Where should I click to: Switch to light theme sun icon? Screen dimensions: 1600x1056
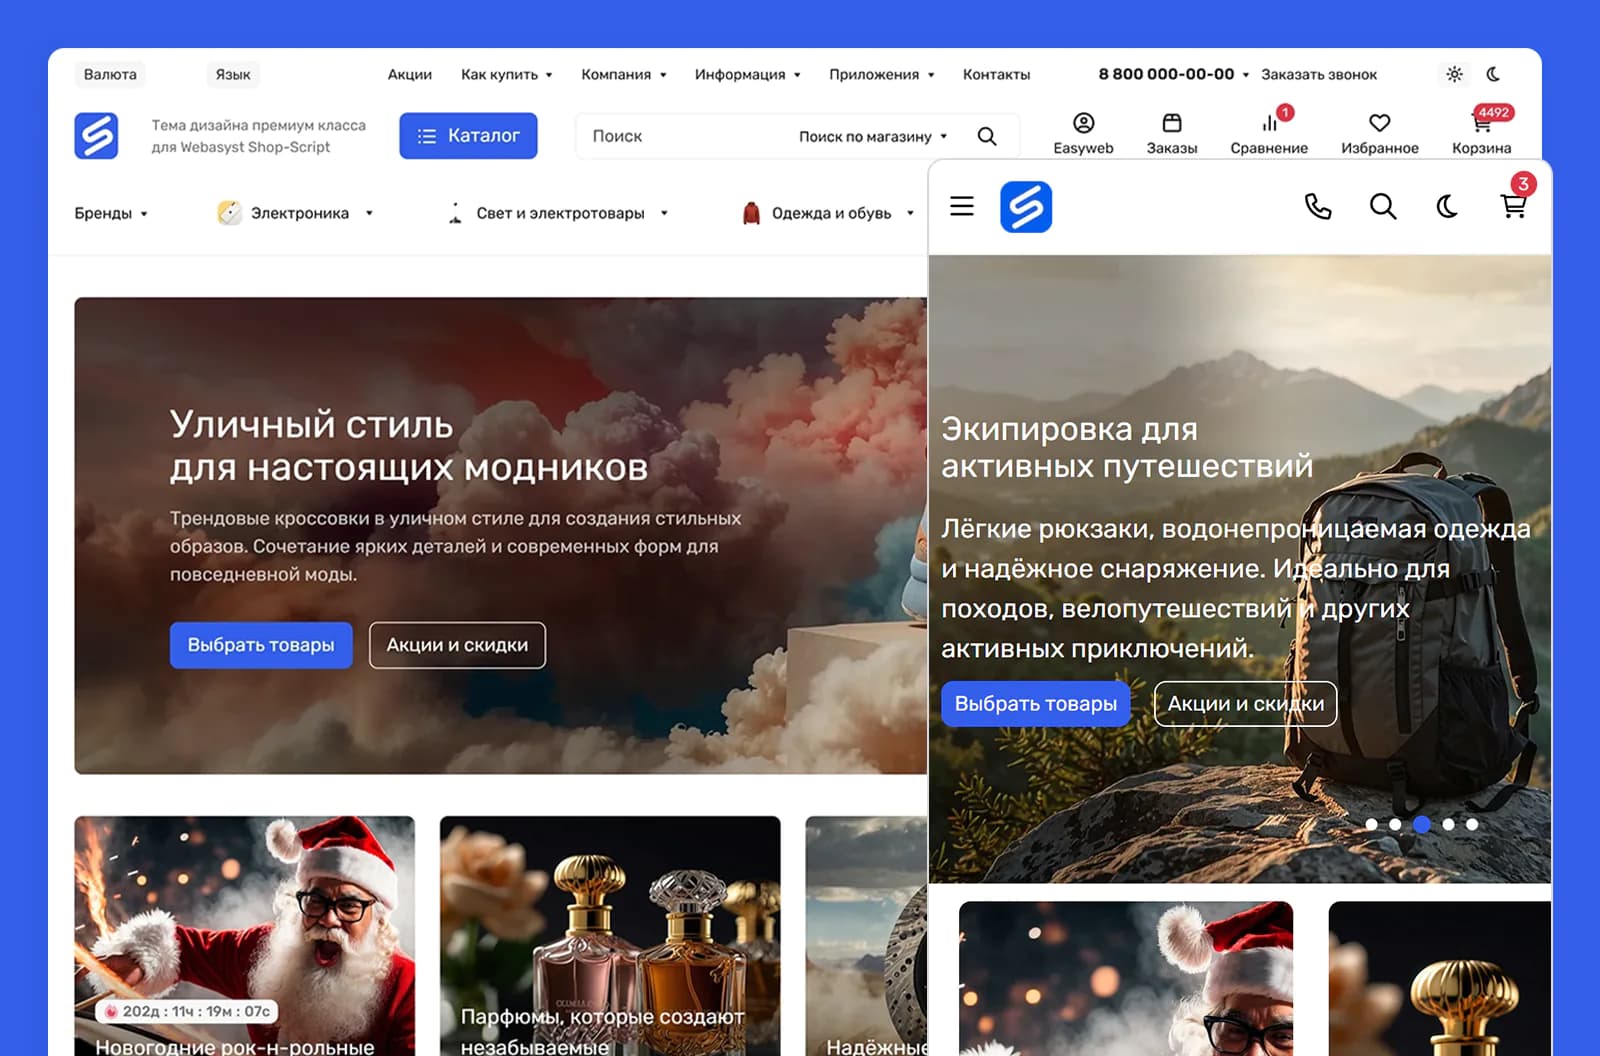pyautogui.click(x=1454, y=74)
